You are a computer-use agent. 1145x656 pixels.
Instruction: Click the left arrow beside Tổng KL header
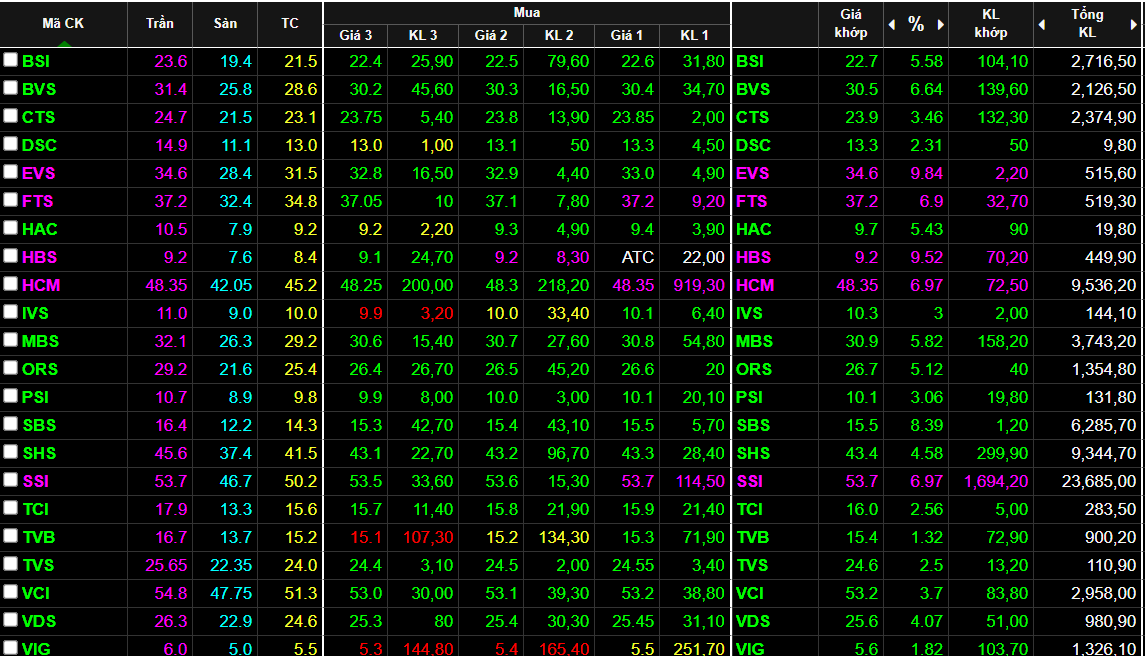click(x=1042, y=25)
